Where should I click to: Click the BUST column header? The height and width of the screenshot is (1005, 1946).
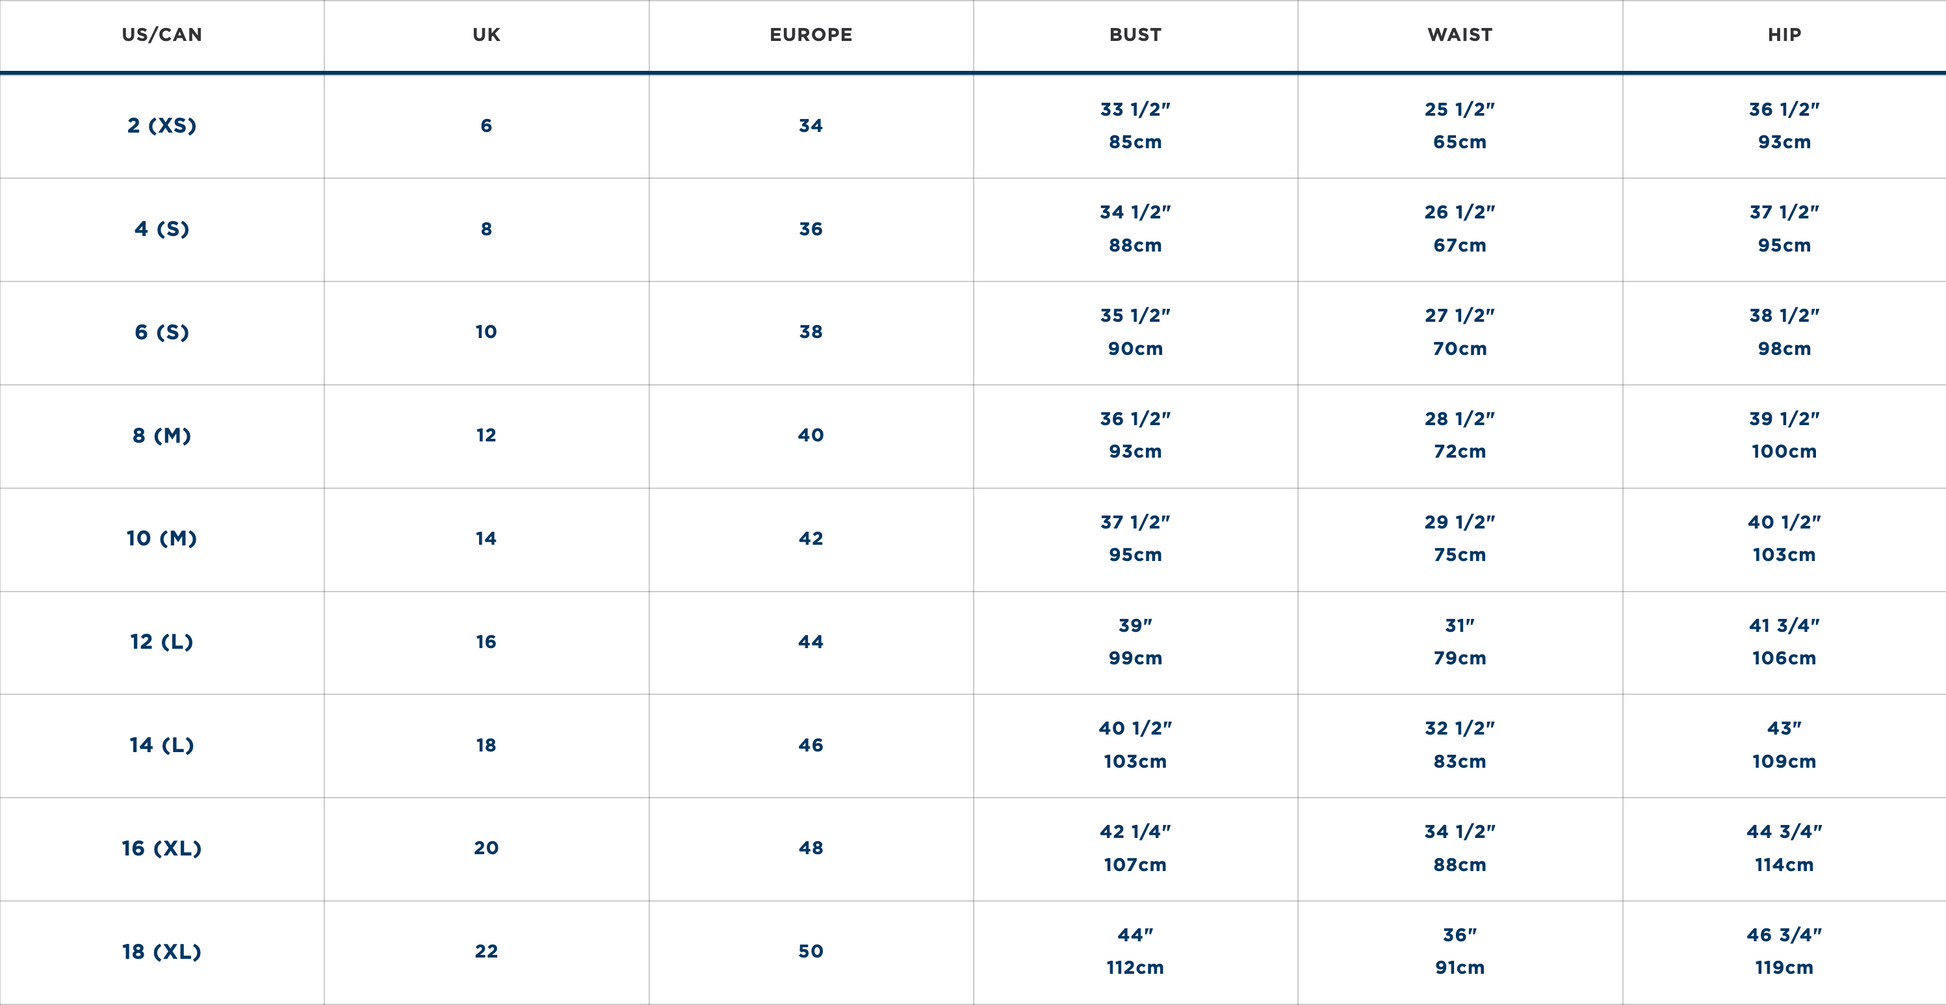click(x=1135, y=35)
